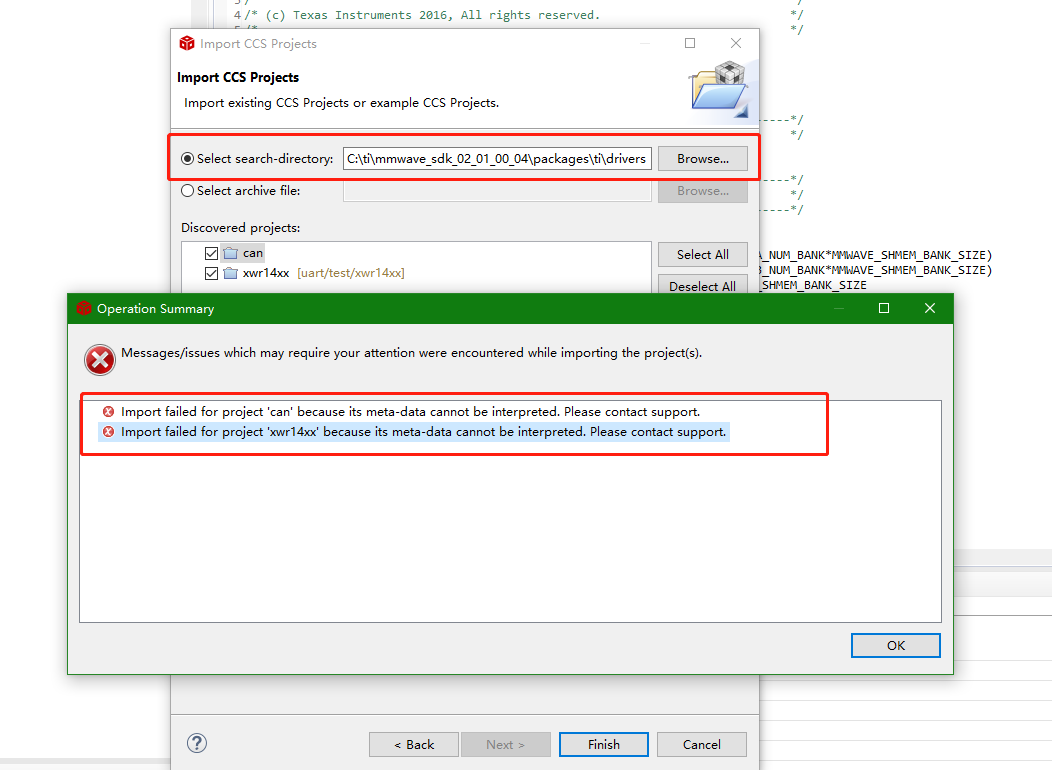Screen dimensions: 1052x770
Task: Click the 'Discovered projects:' label
Action: pos(240,228)
